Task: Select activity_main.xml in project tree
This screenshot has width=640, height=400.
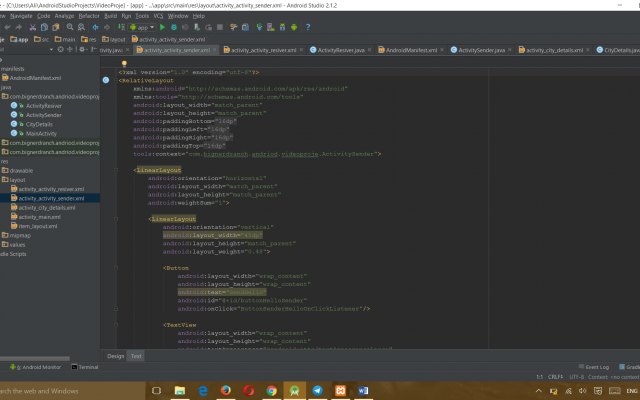Action: [36, 217]
